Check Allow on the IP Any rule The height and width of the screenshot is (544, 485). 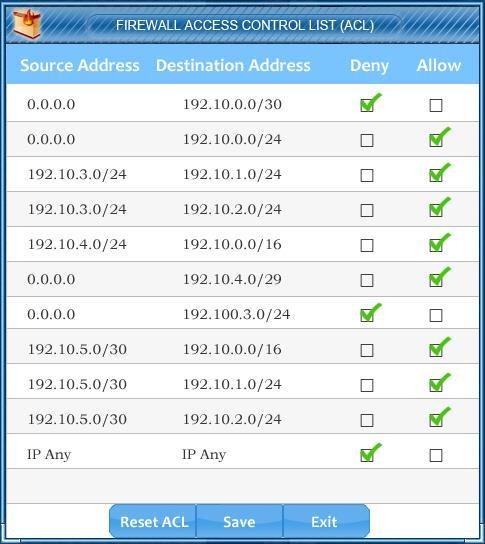[436, 455]
